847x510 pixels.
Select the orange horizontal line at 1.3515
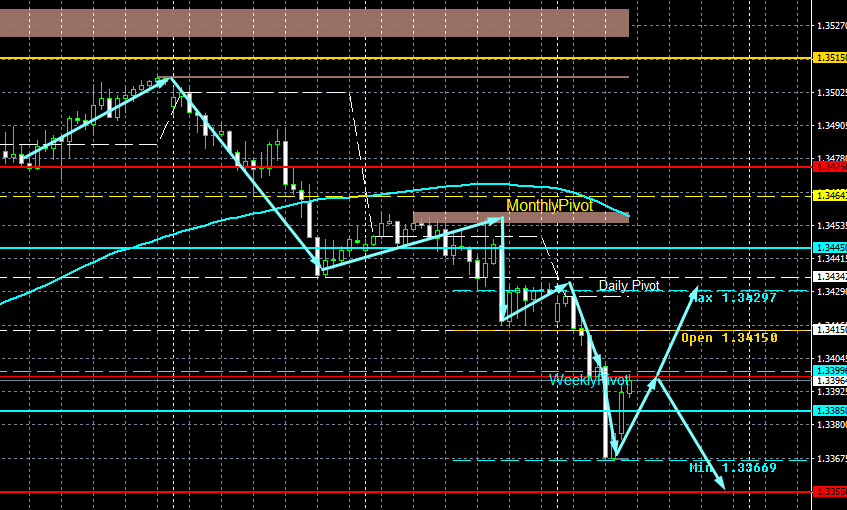[x=405, y=58]
